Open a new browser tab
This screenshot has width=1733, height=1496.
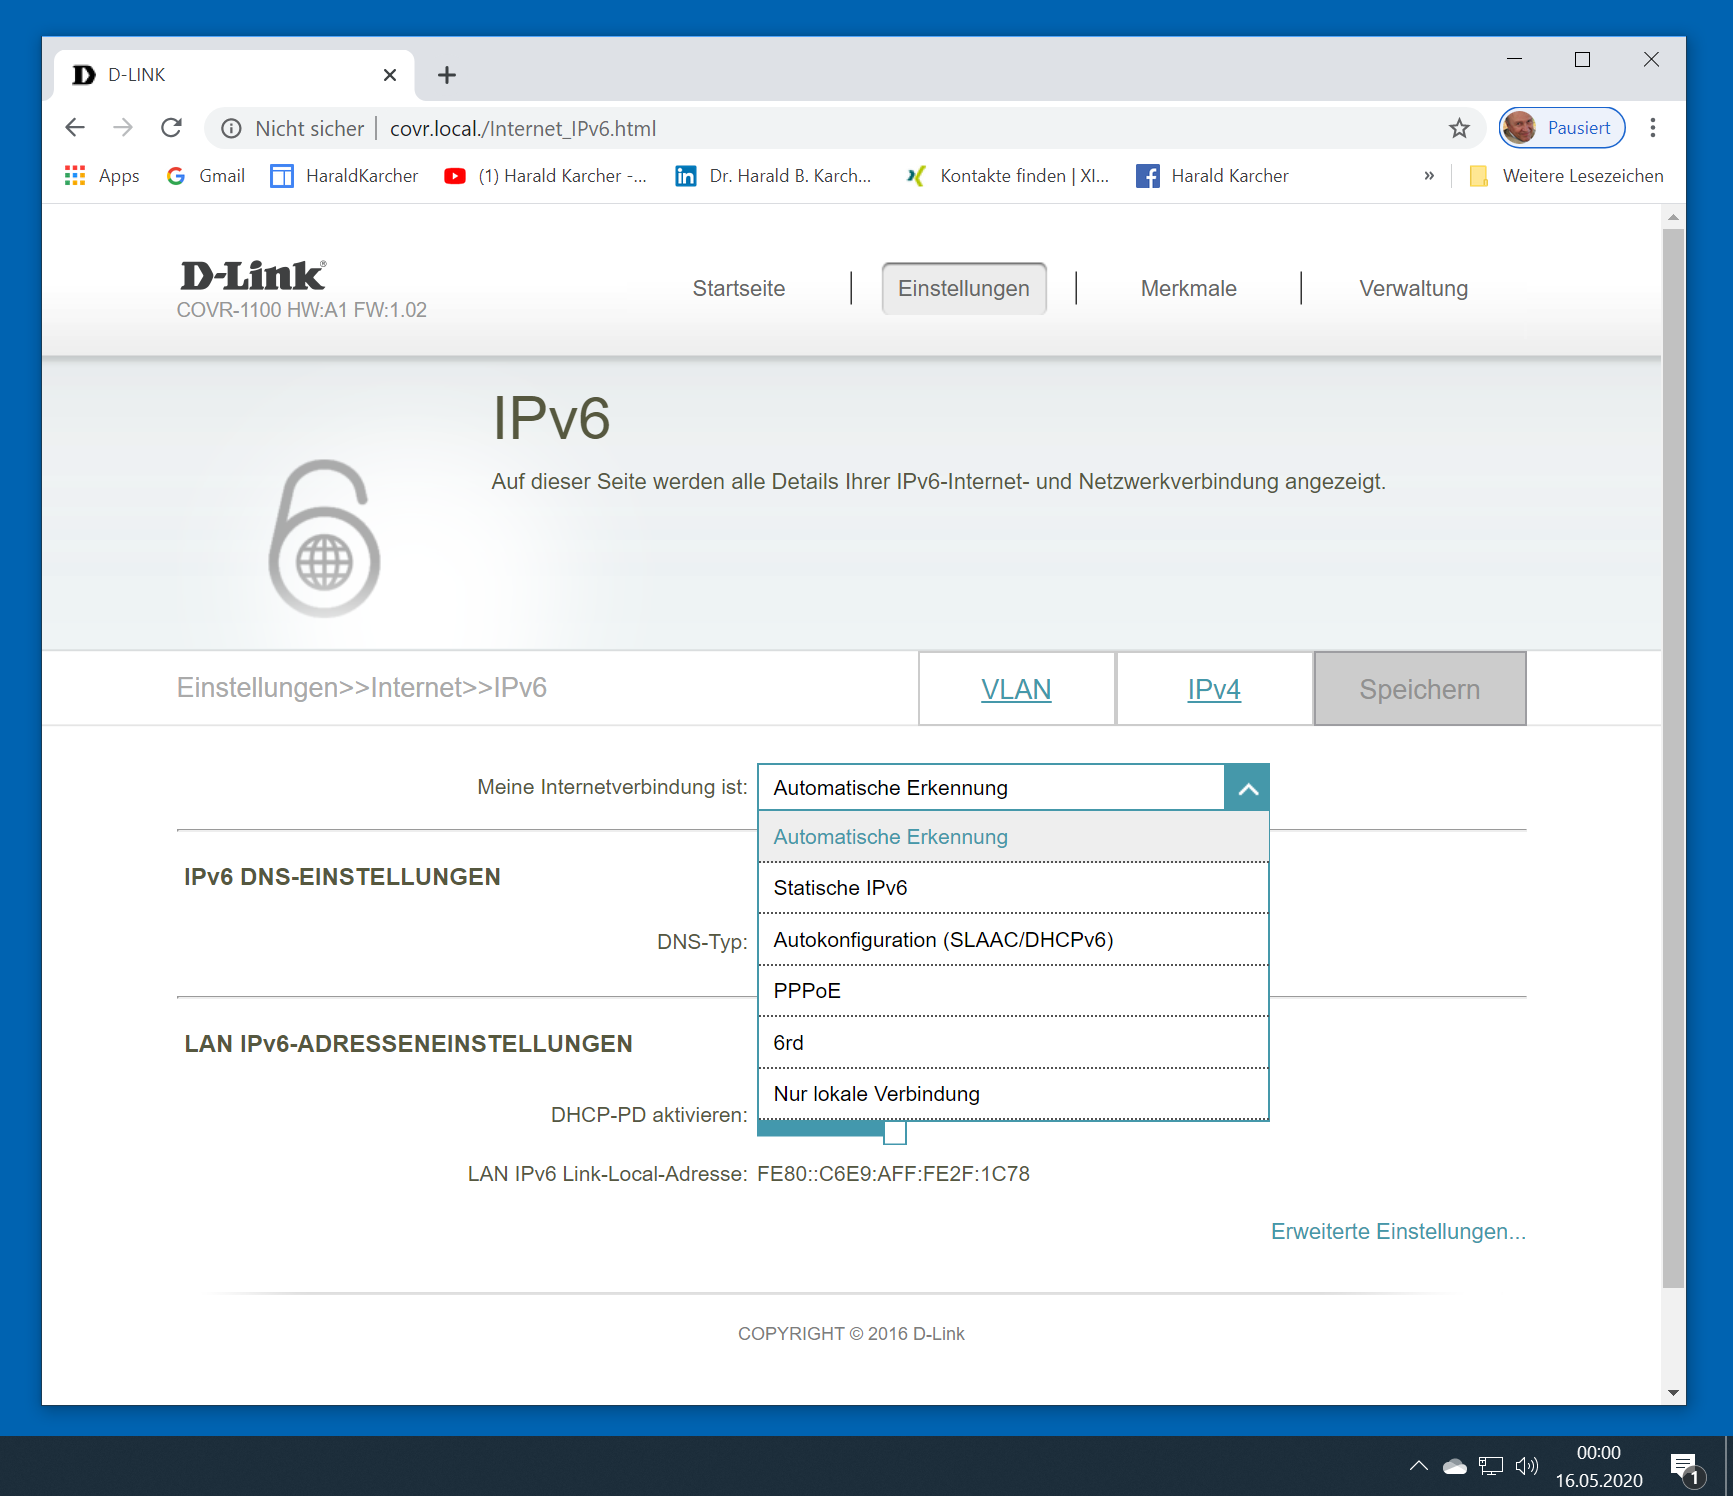[x=447, y=75]
